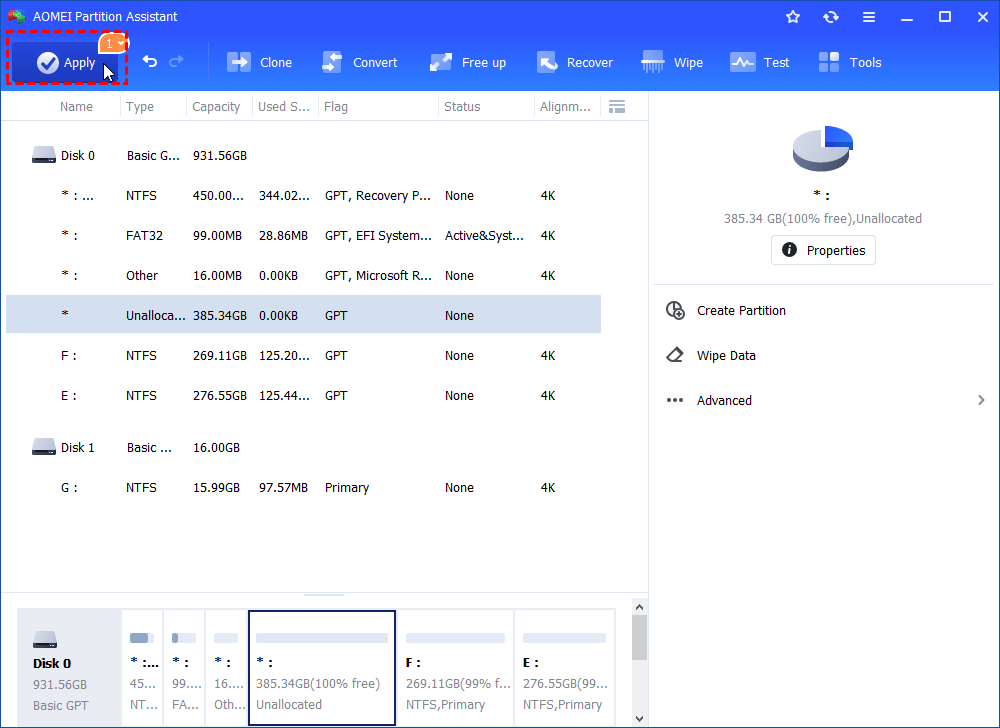Select the F: NTFS partition row

(x=304, y=356)
